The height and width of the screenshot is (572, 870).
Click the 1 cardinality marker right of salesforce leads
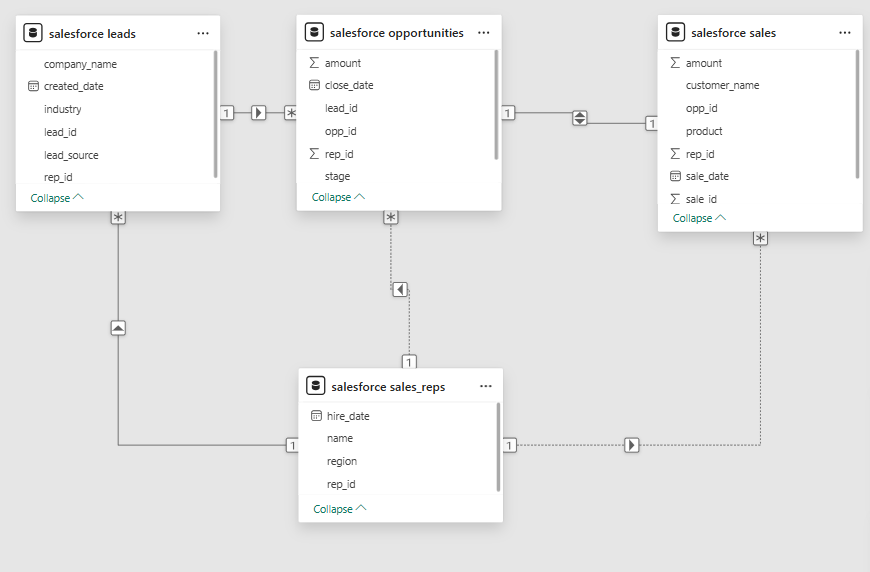[x=227, y=113]
